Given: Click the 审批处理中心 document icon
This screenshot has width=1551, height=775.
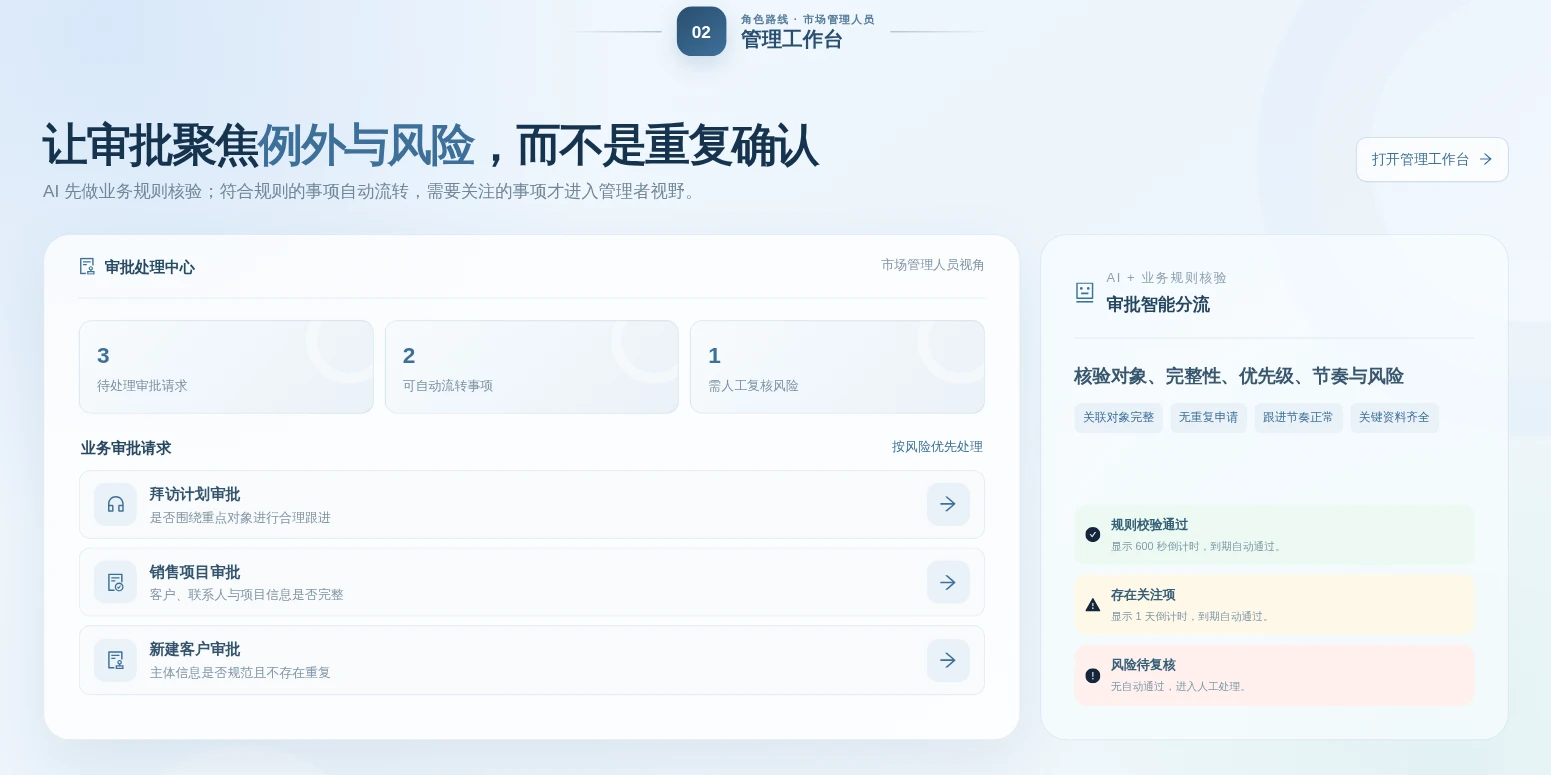Looking at the screenshot, I should click(87, 266).
